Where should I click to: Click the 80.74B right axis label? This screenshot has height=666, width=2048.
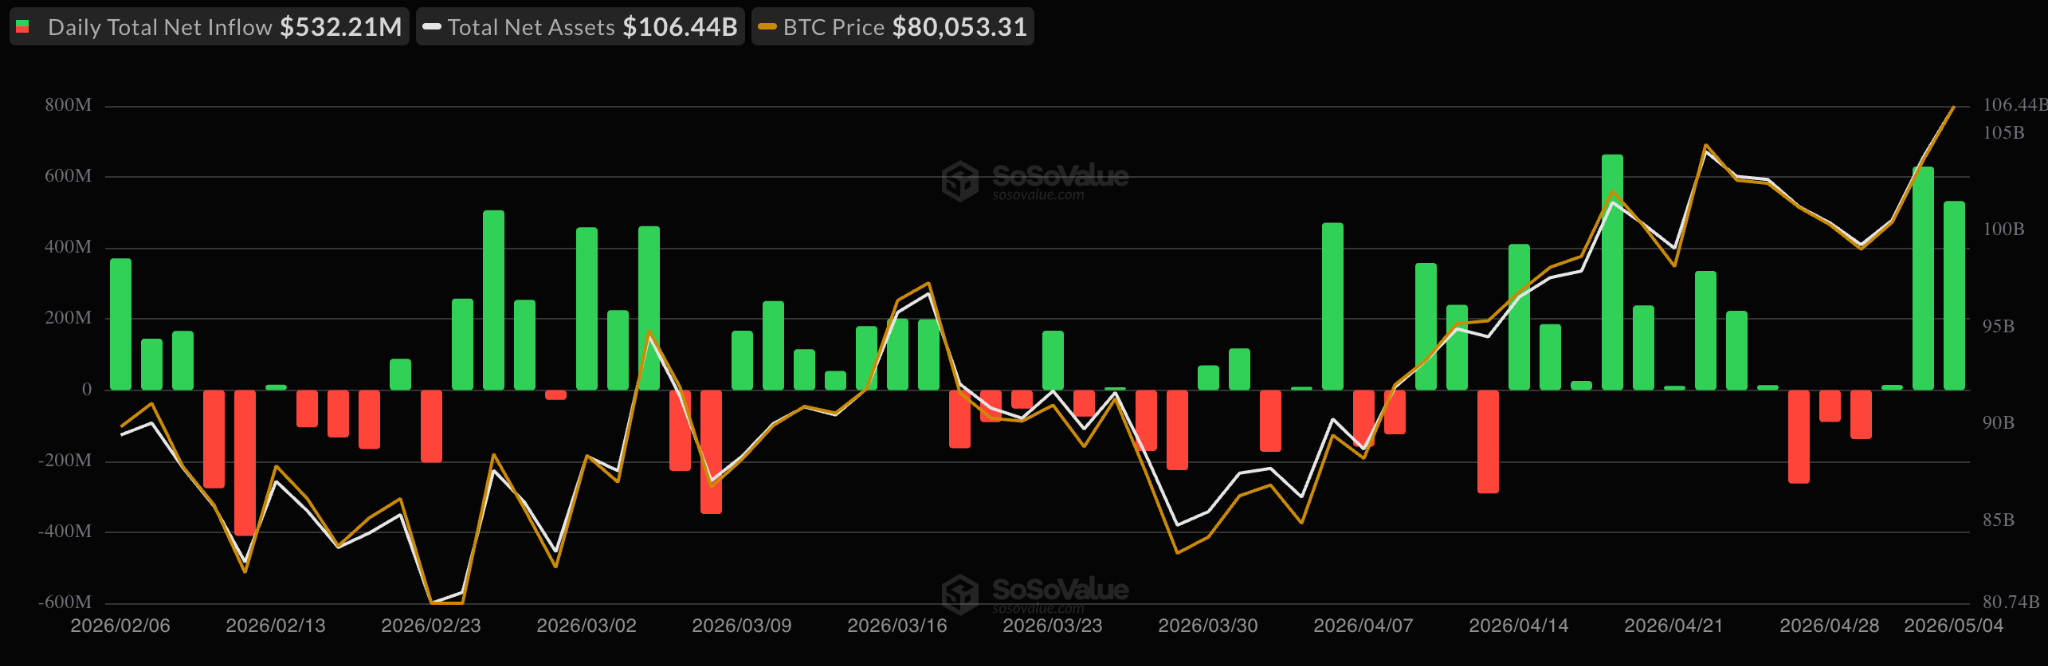(2011, 602)
